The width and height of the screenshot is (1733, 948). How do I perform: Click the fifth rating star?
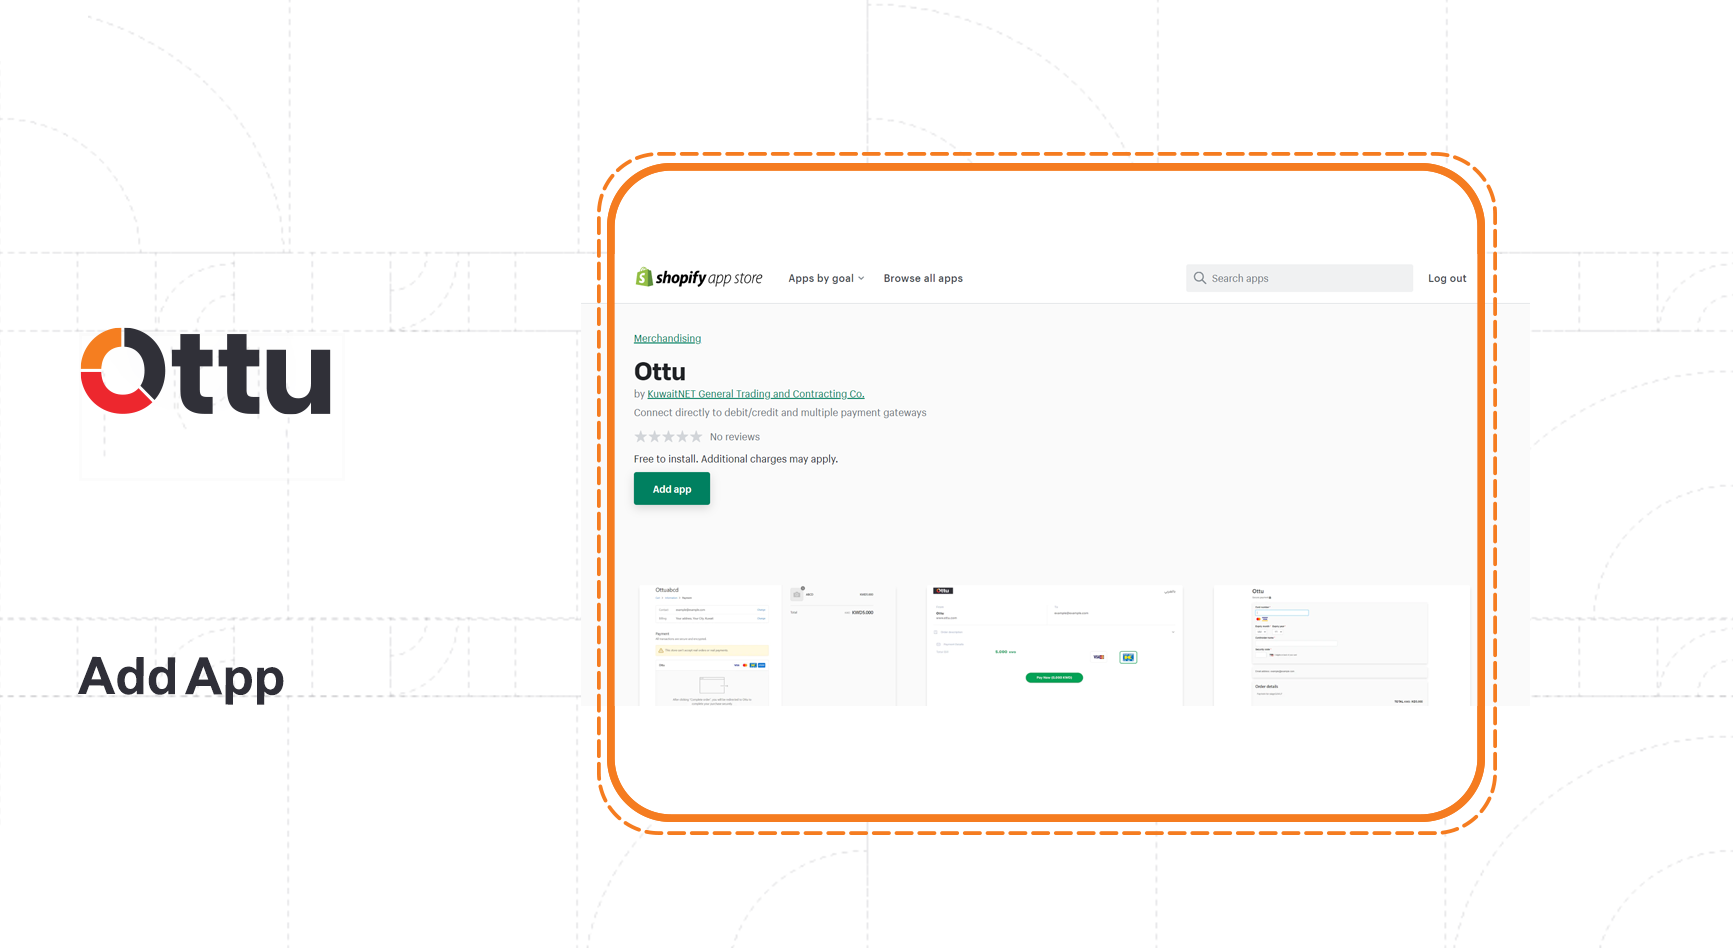pyautogui.click(x=696, y=437)
